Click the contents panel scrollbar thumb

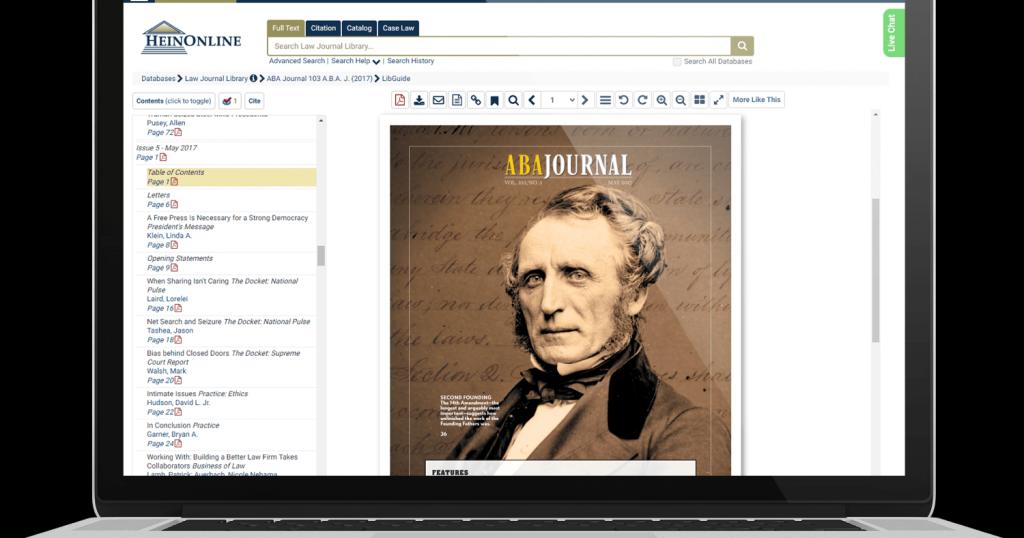pos(321,256)
